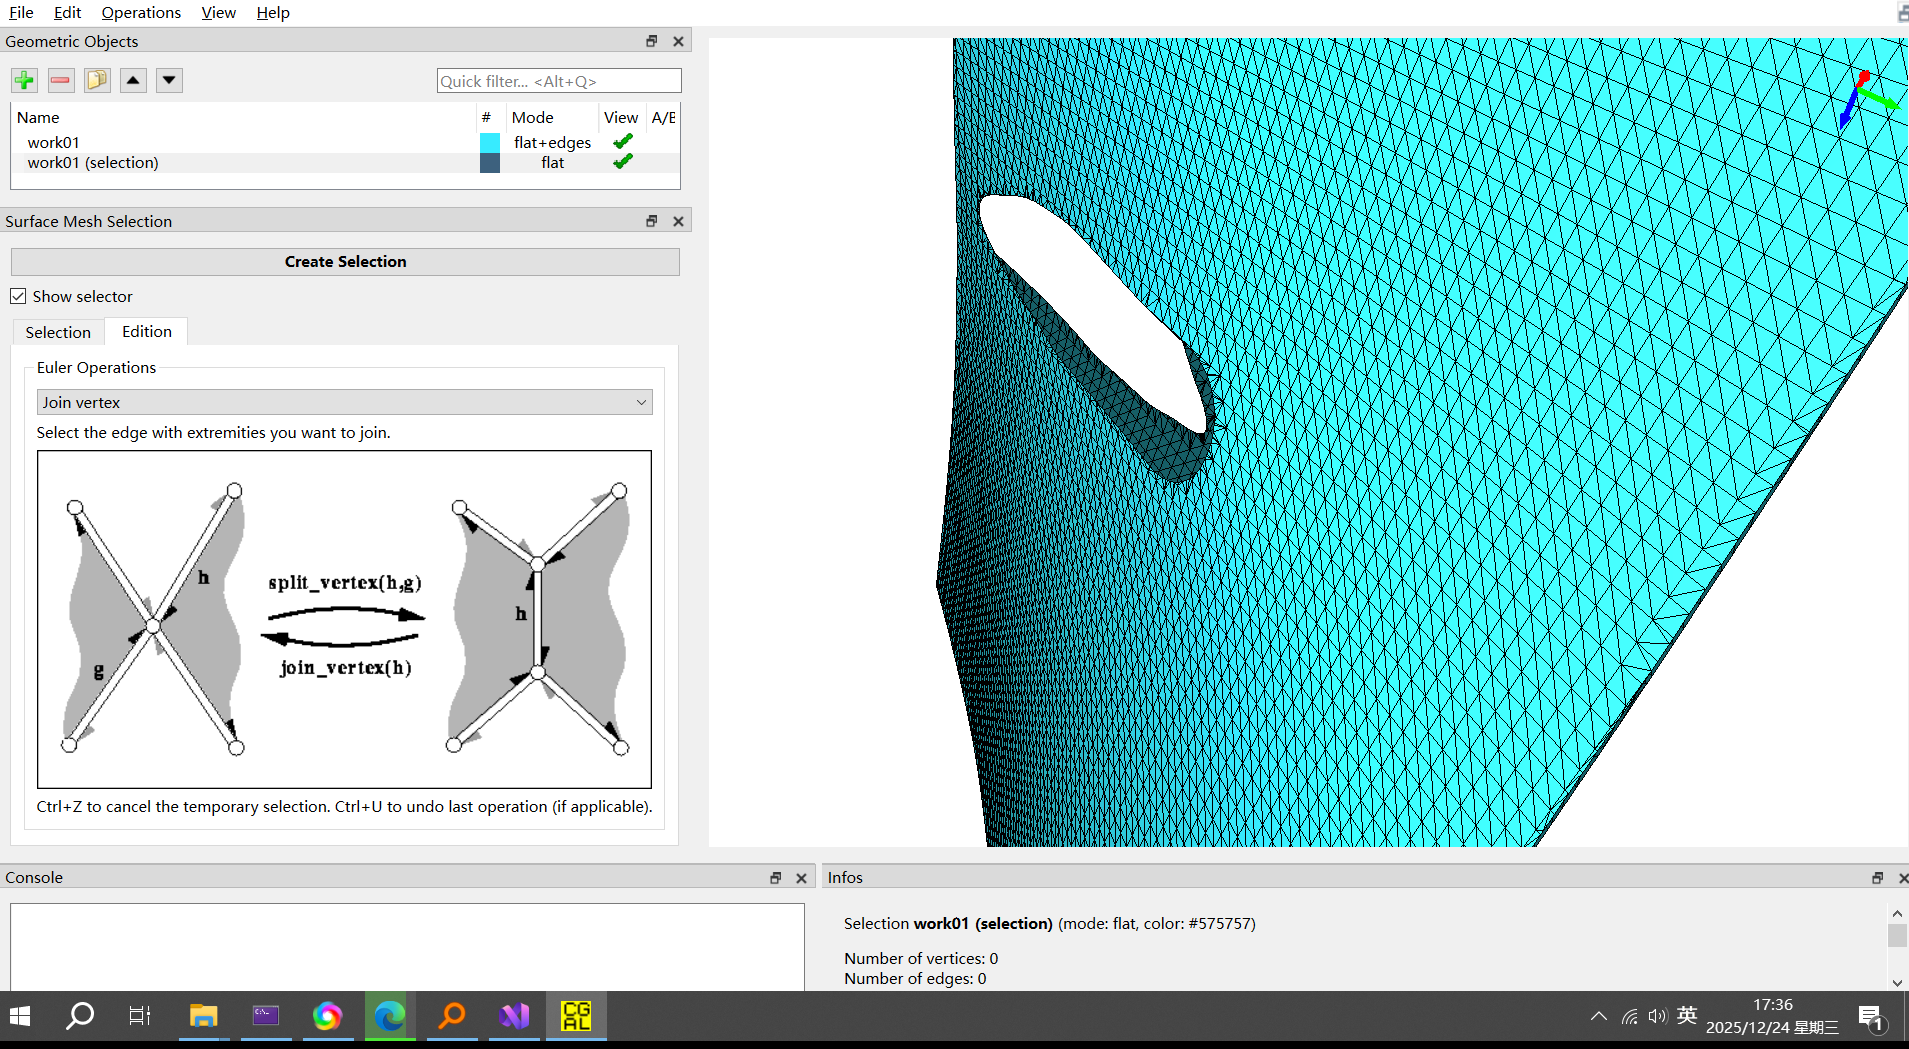Click the View column header
Image resolution: width=1909 pixels, height=1049 pixels.
621,117
